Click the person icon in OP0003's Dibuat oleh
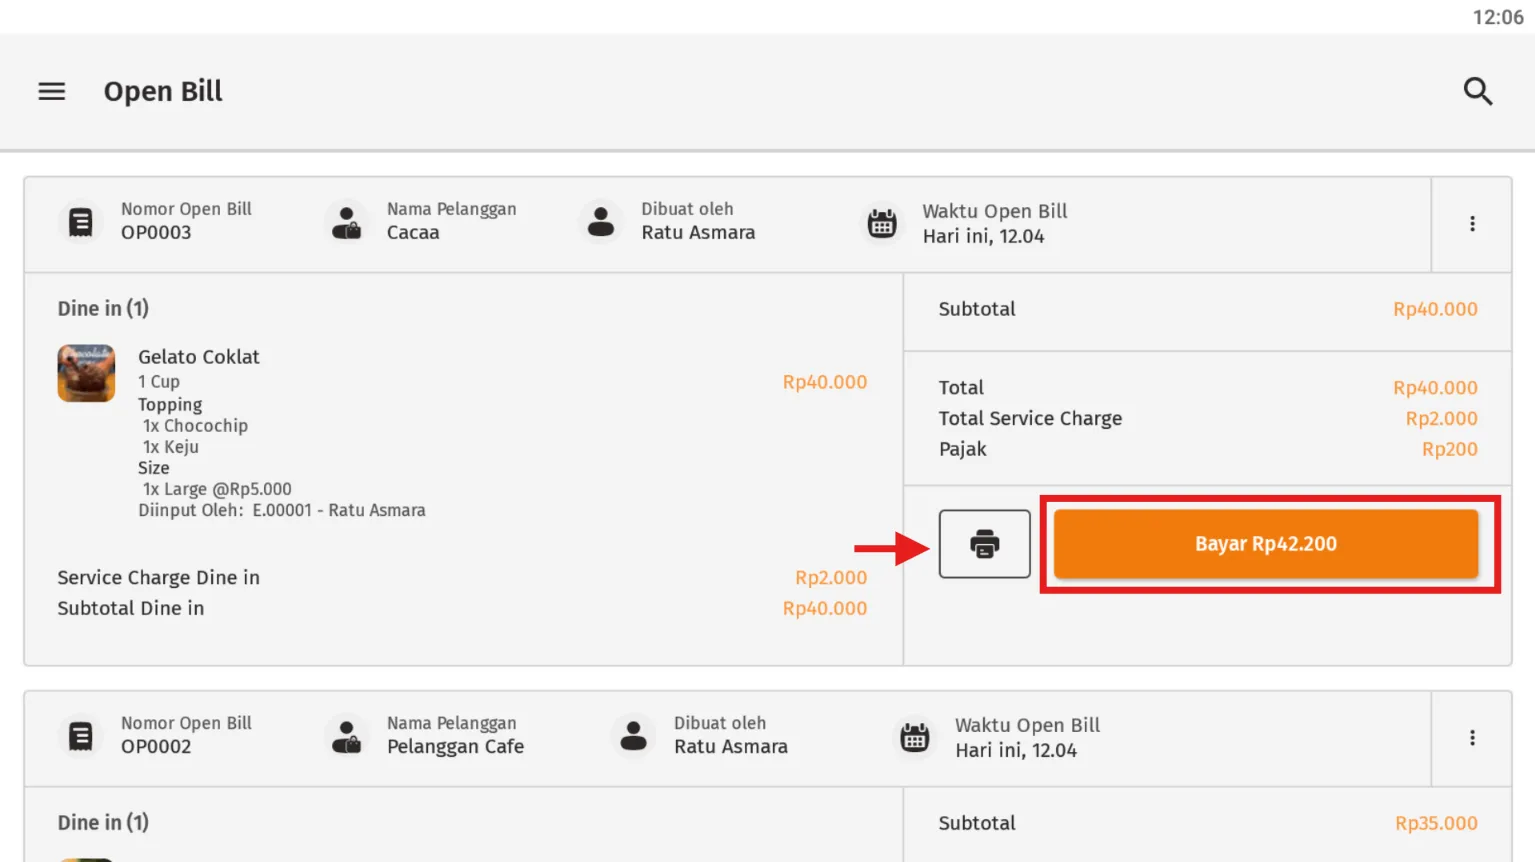1535x862 pixels. 601,222
